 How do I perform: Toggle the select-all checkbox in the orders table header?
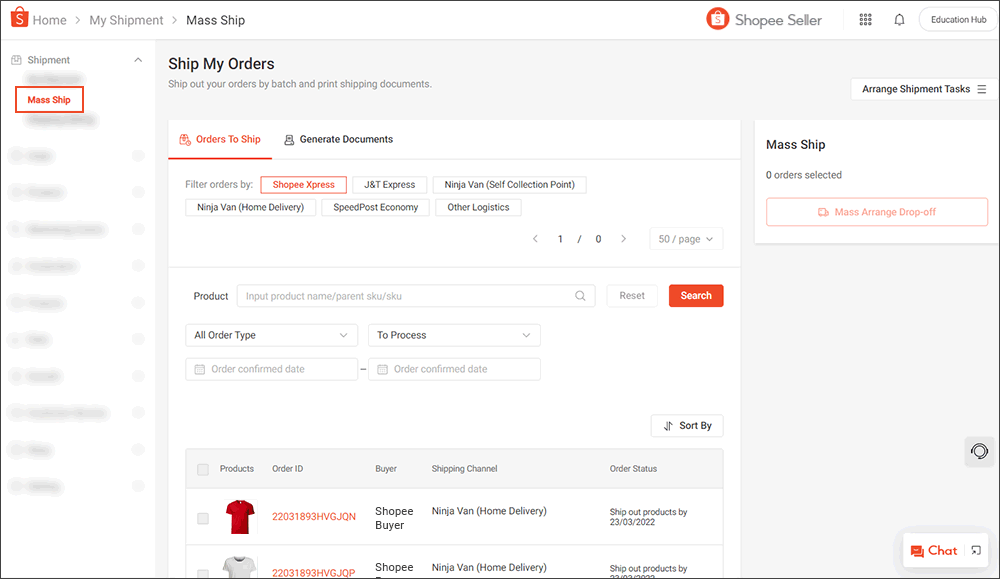[203, 469]
